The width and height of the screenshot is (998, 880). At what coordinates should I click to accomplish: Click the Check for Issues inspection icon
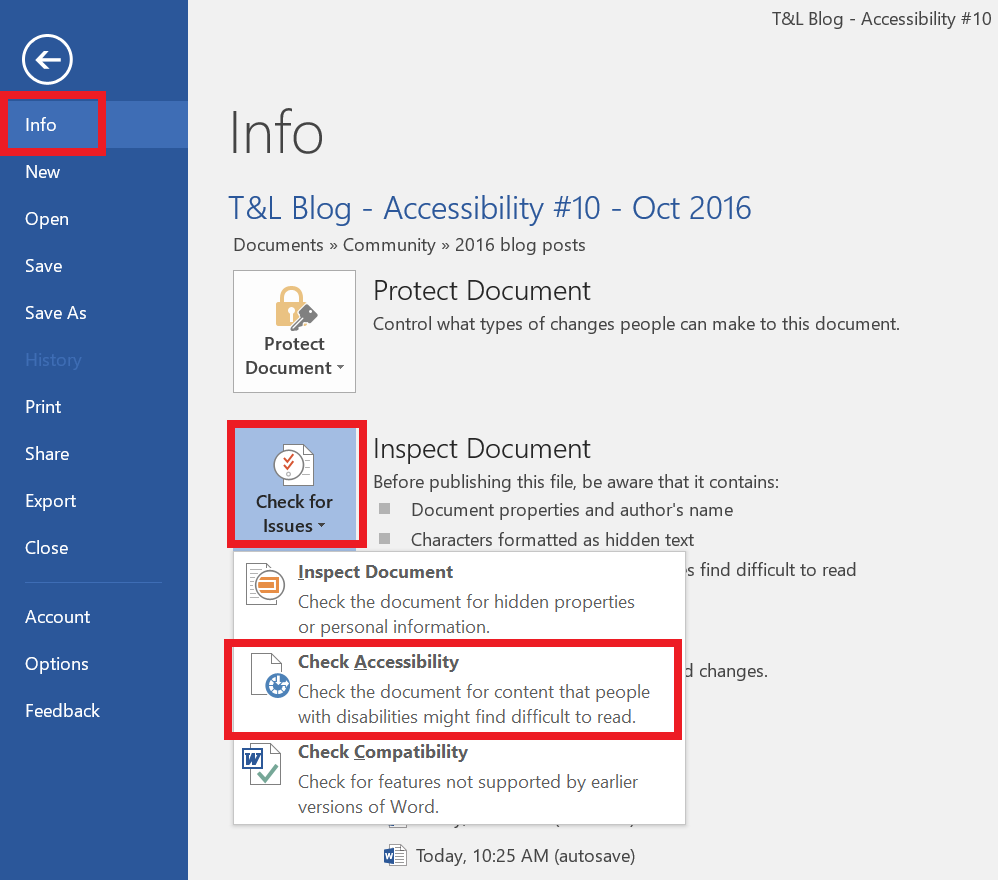(x=294, y=463)
